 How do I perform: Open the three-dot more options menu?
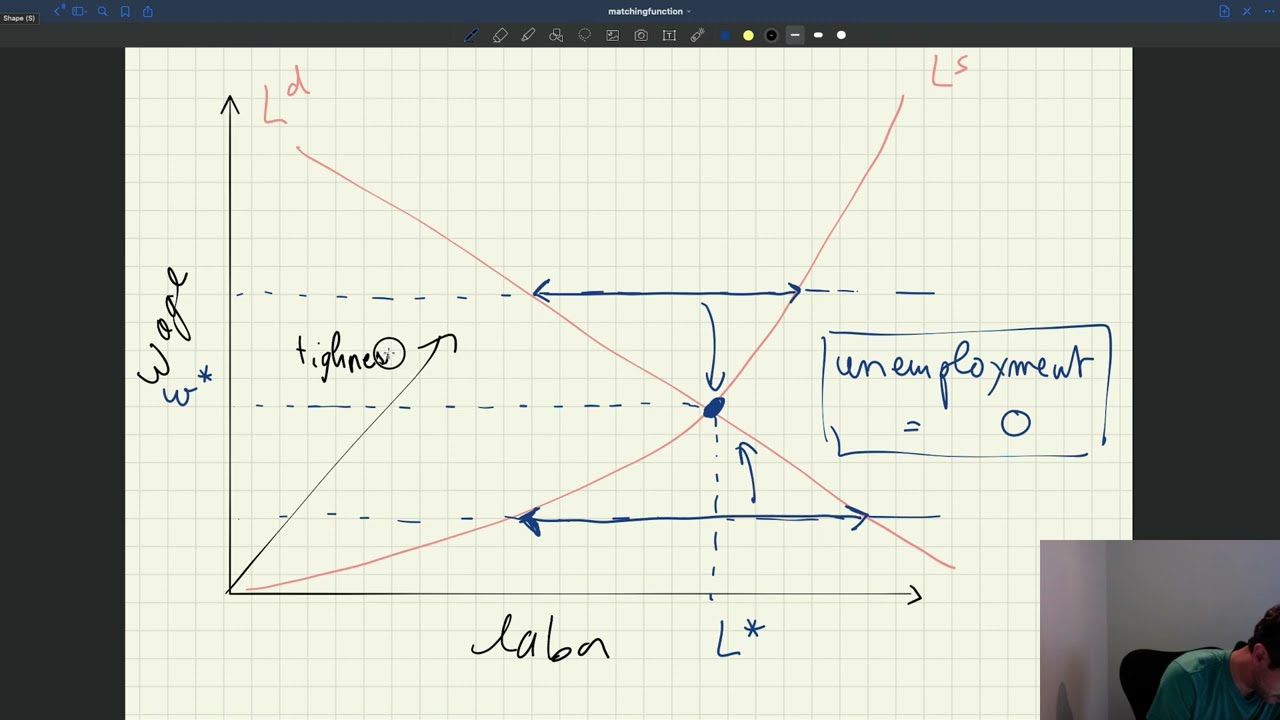coord(1268,11)
